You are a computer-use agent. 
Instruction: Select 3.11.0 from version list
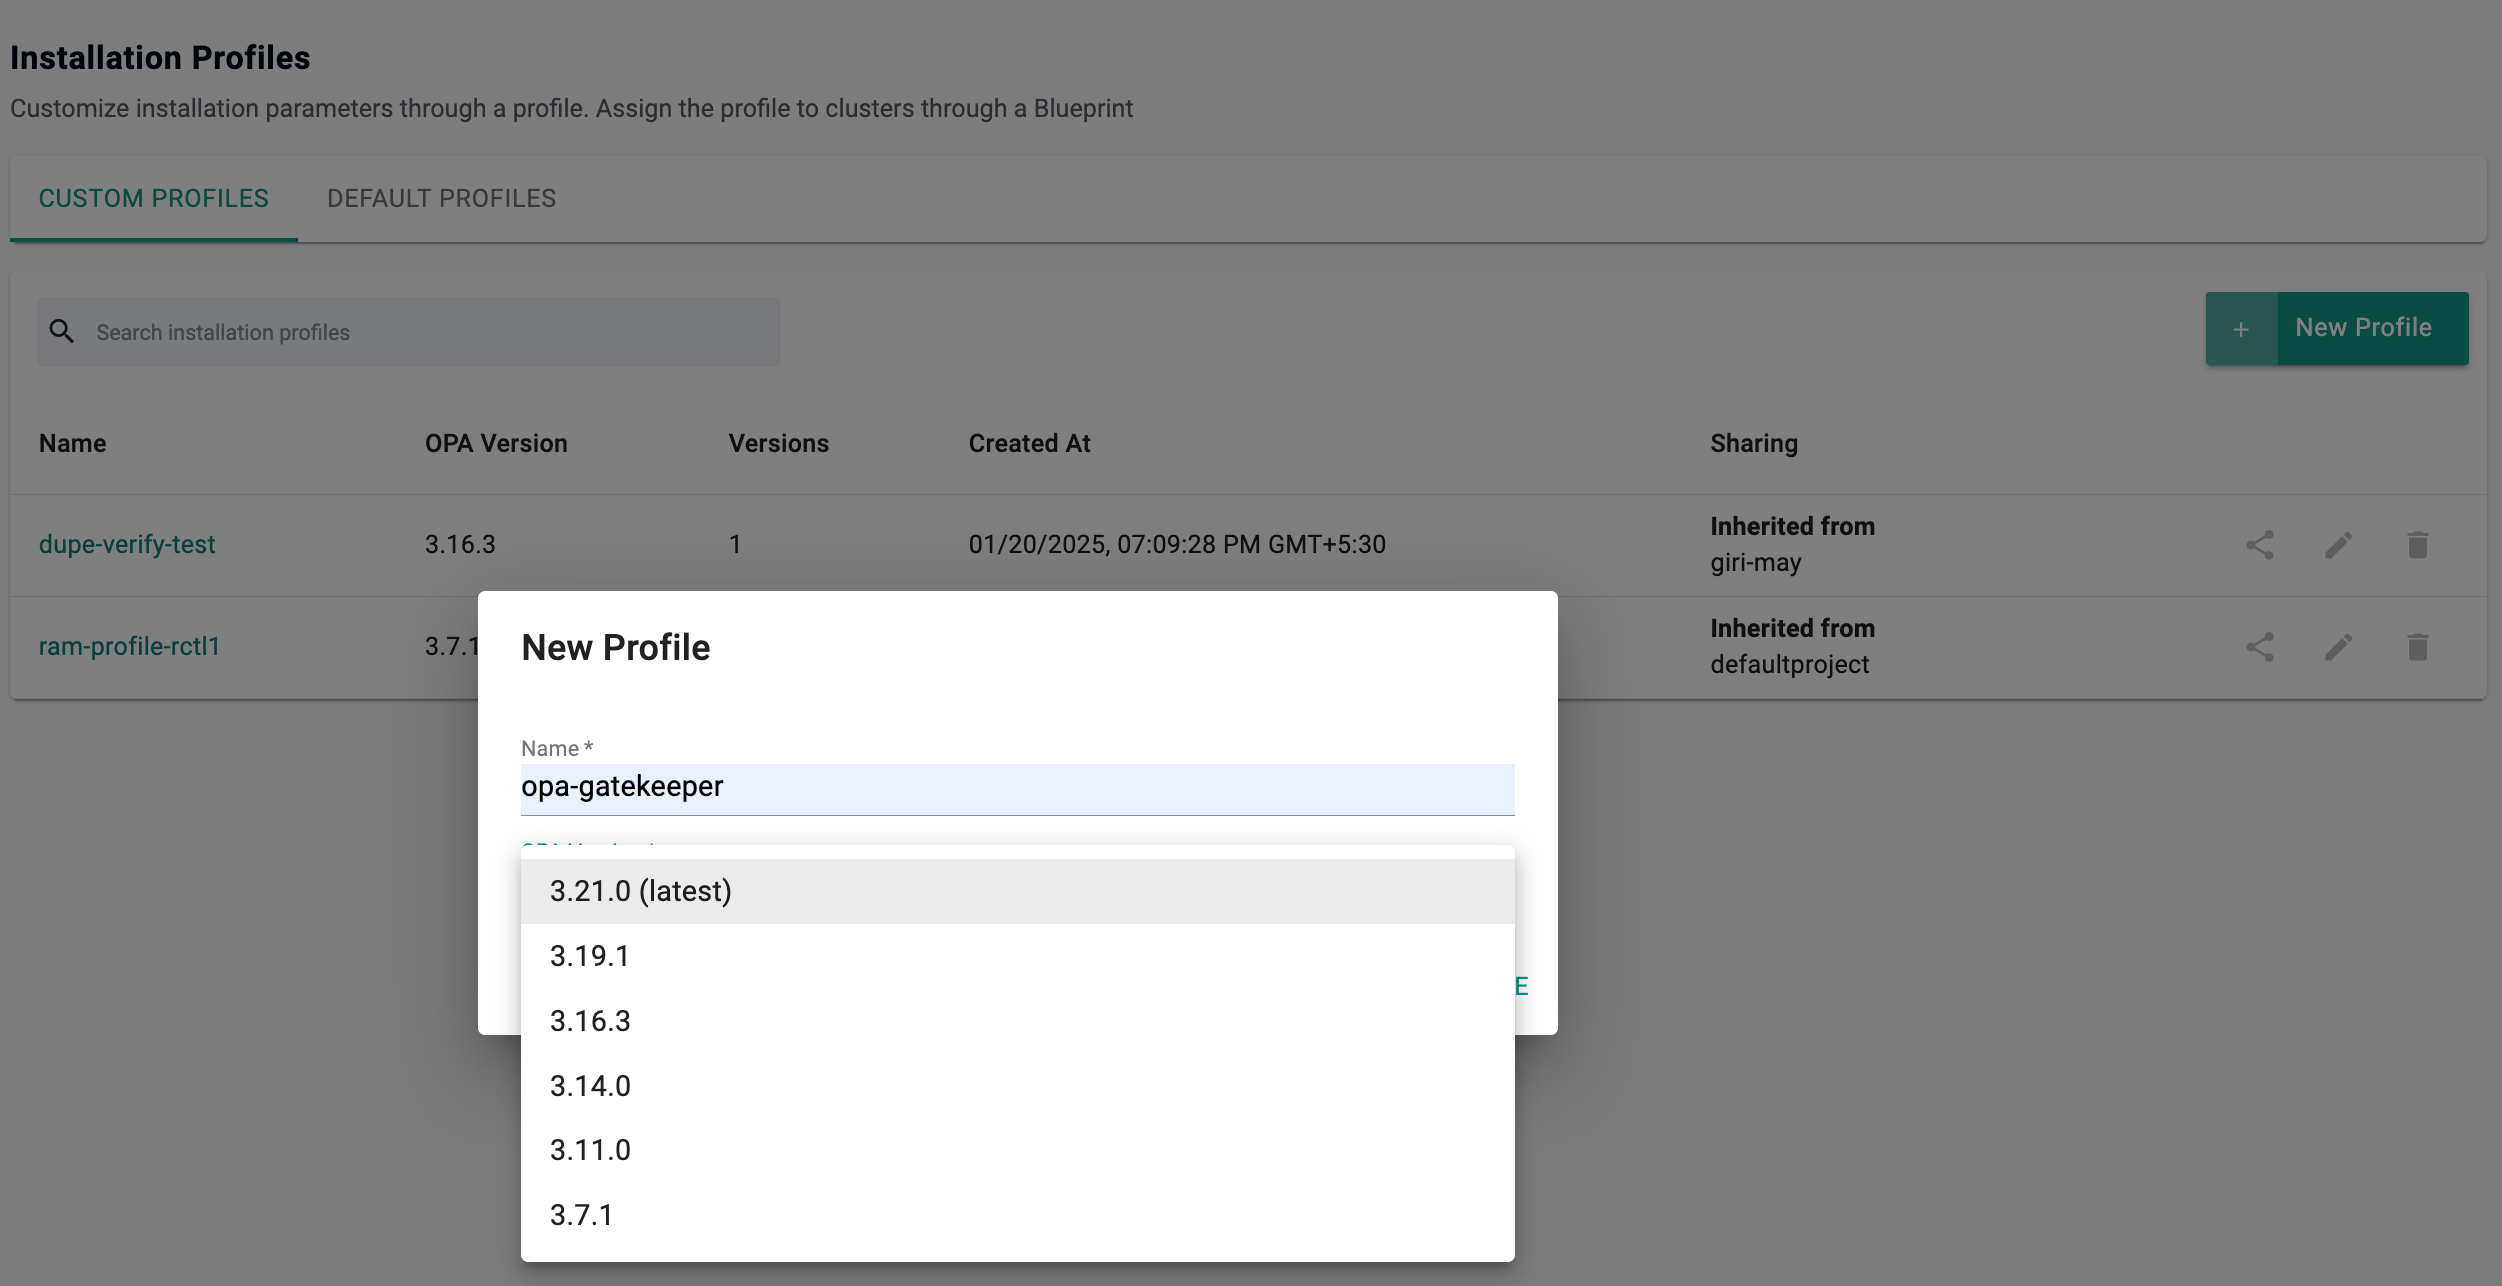590,1150
